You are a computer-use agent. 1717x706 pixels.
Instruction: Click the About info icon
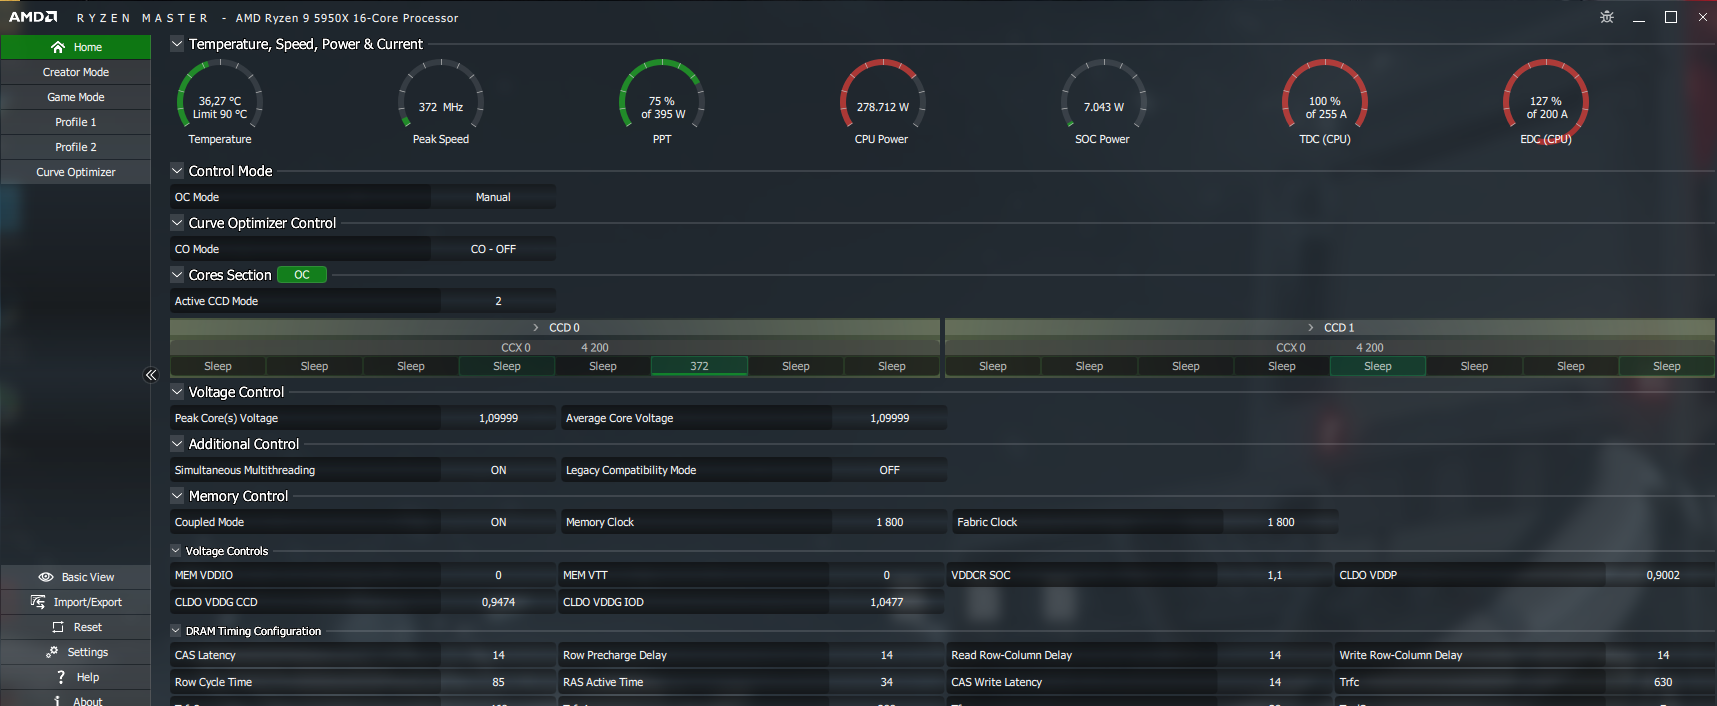[x=58, y=701]
